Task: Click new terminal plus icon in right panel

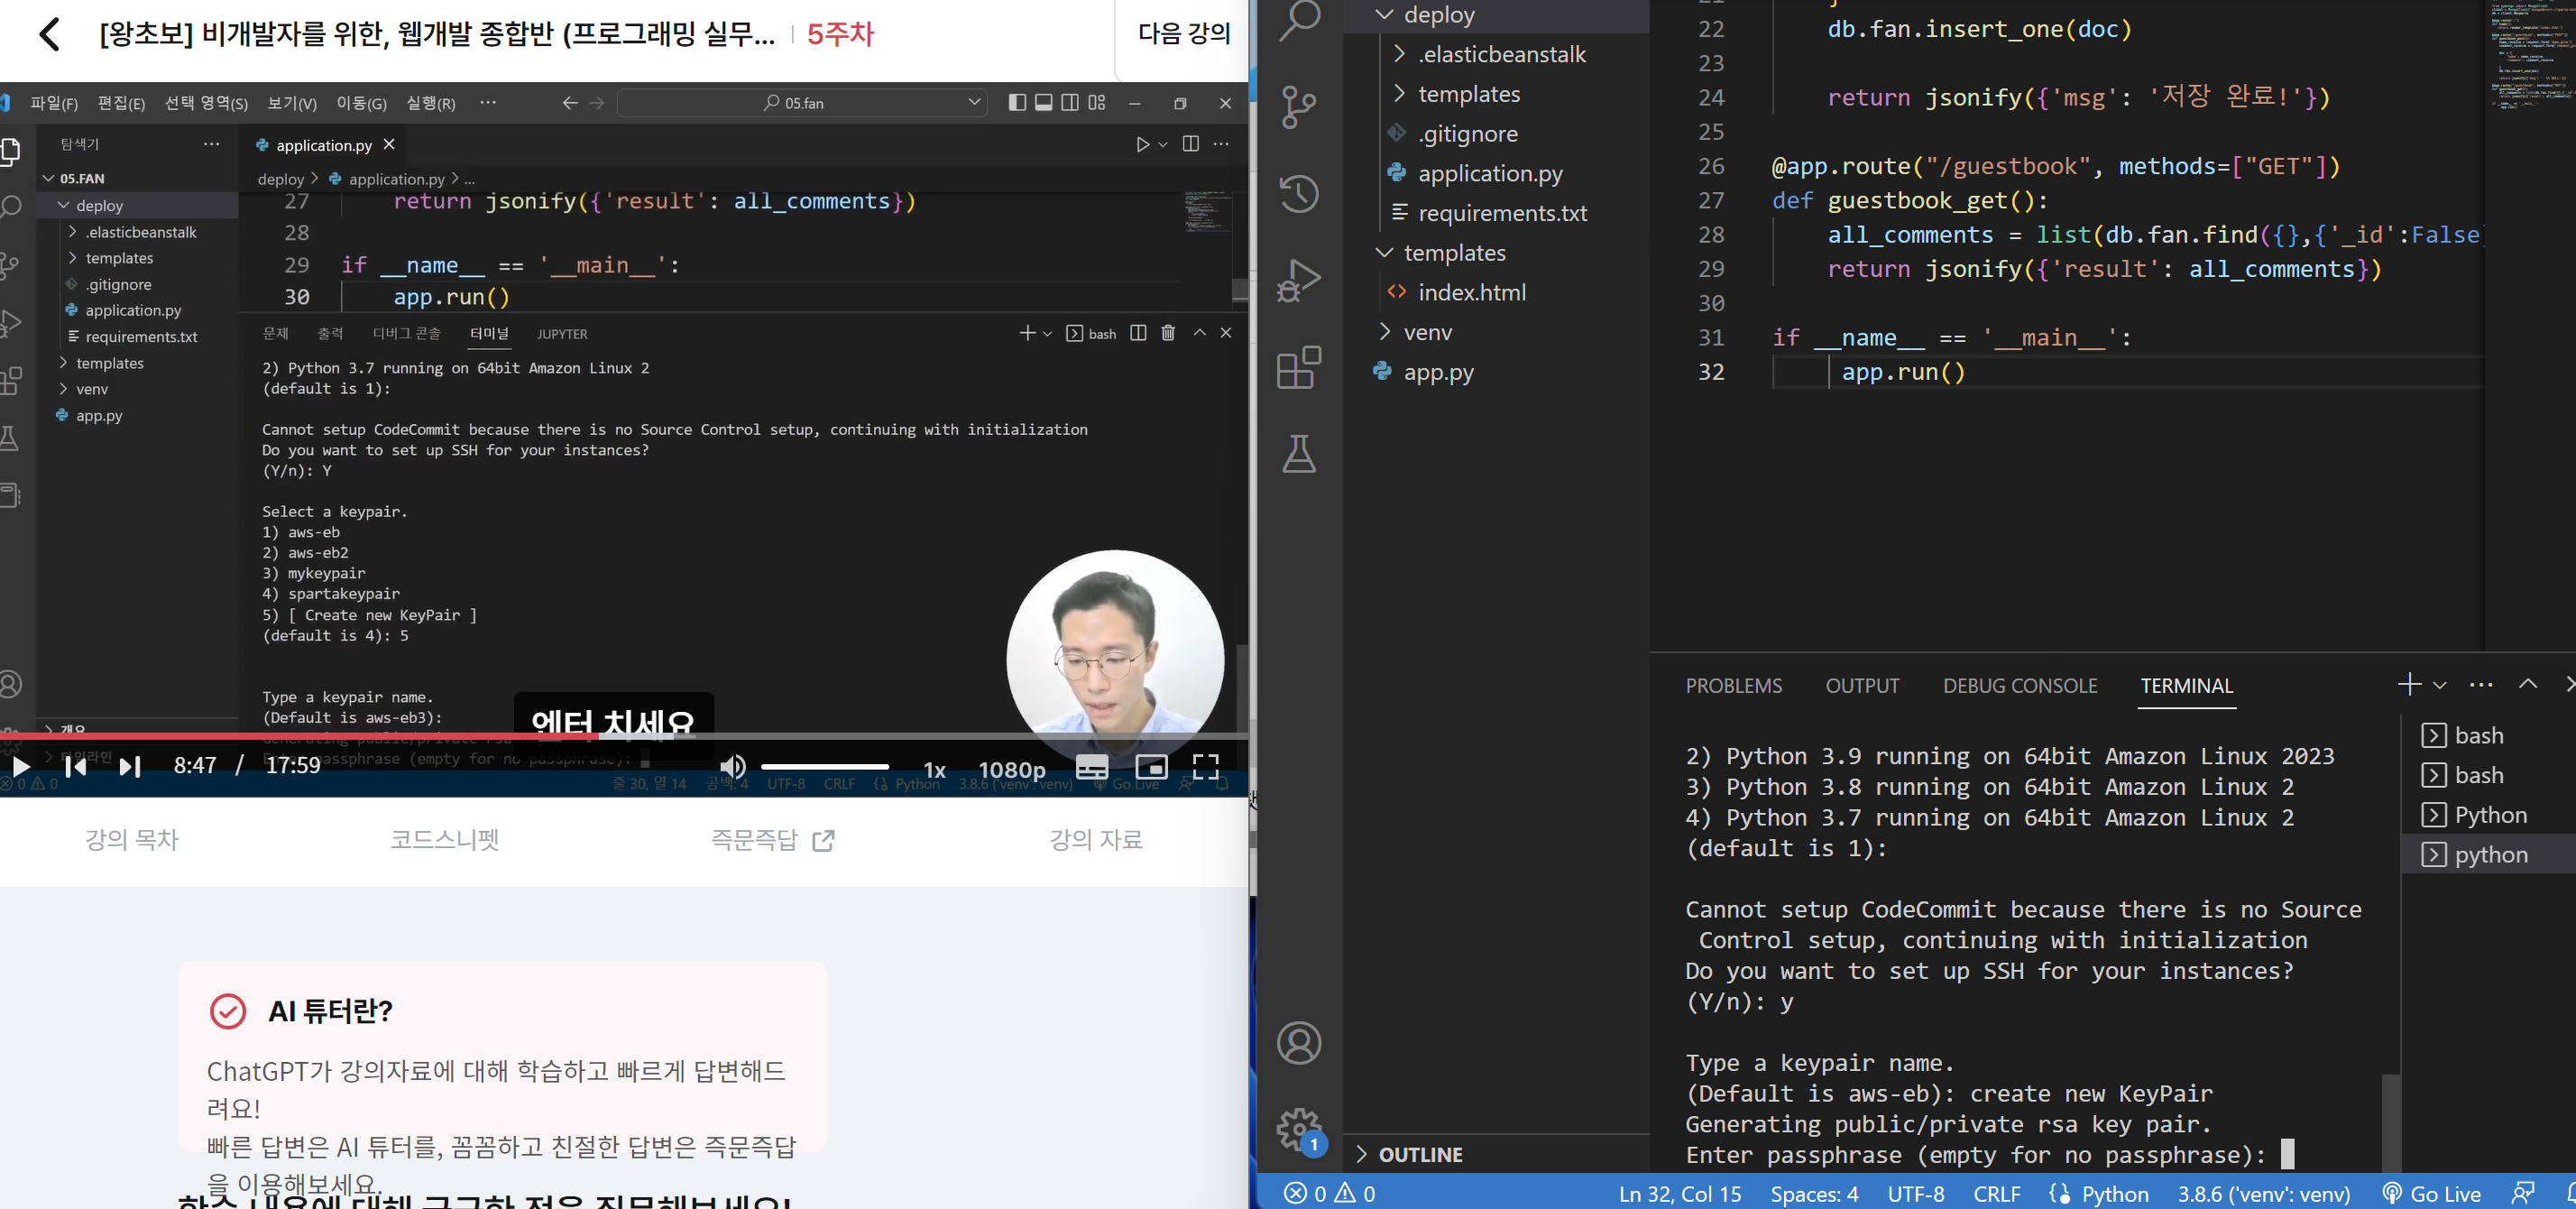Action: 2409,684
